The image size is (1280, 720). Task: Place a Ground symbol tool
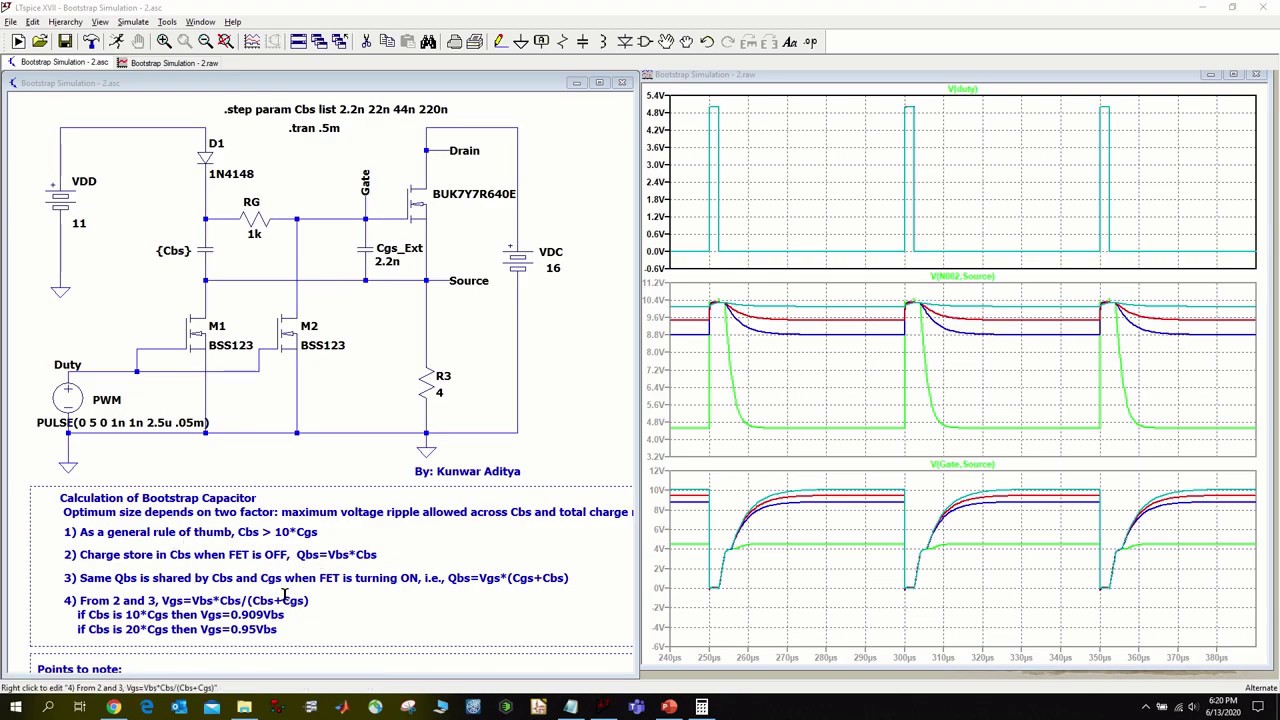521,42
